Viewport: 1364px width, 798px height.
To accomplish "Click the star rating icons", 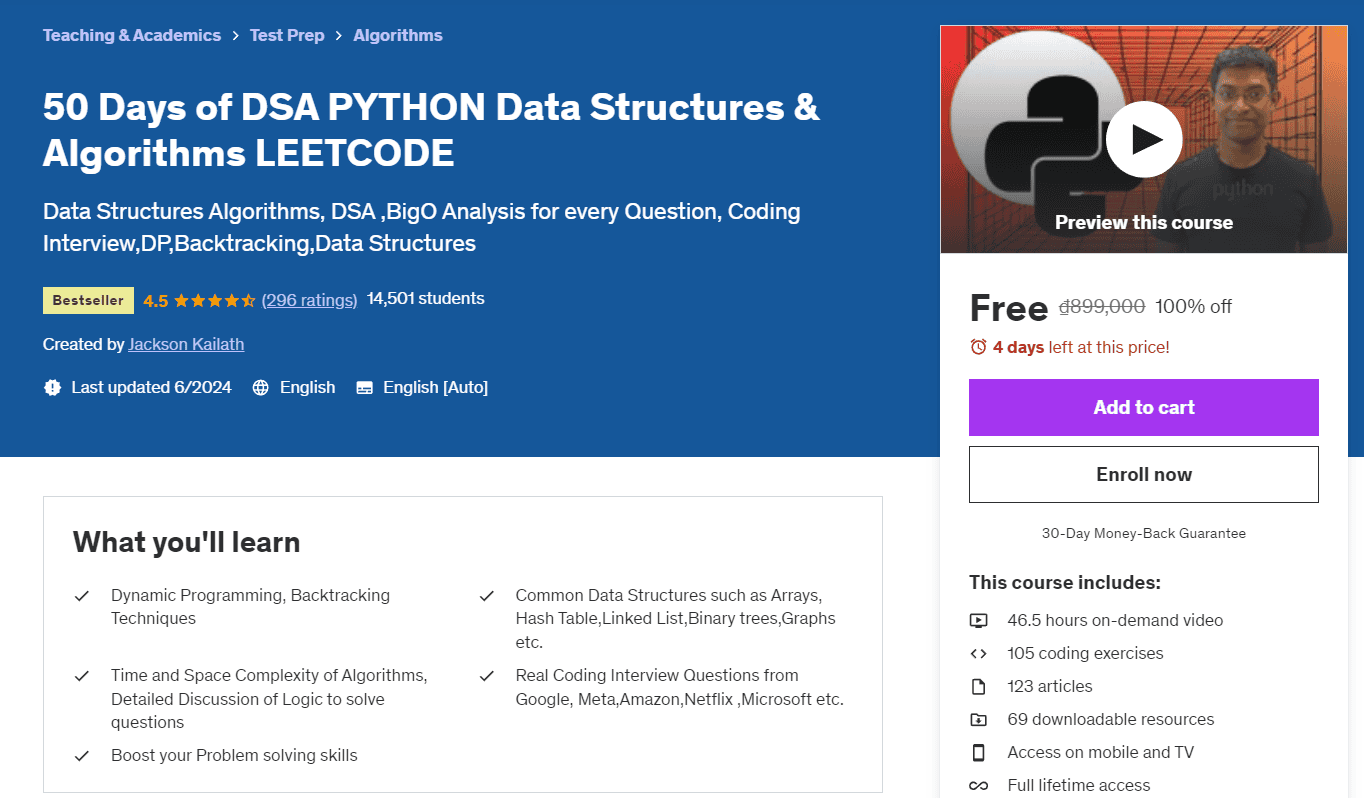I will point(216,300).
